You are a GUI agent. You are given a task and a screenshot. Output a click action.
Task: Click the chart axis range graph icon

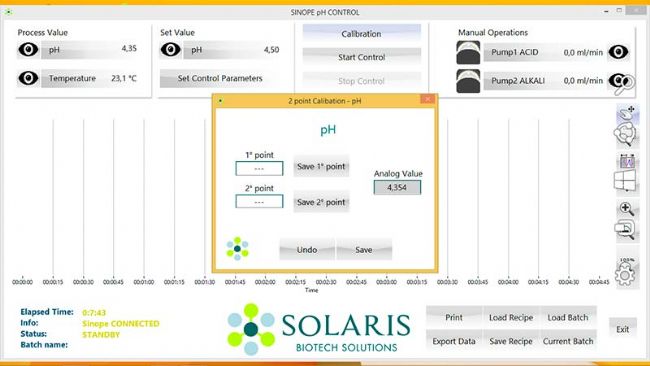coord(627,161)
